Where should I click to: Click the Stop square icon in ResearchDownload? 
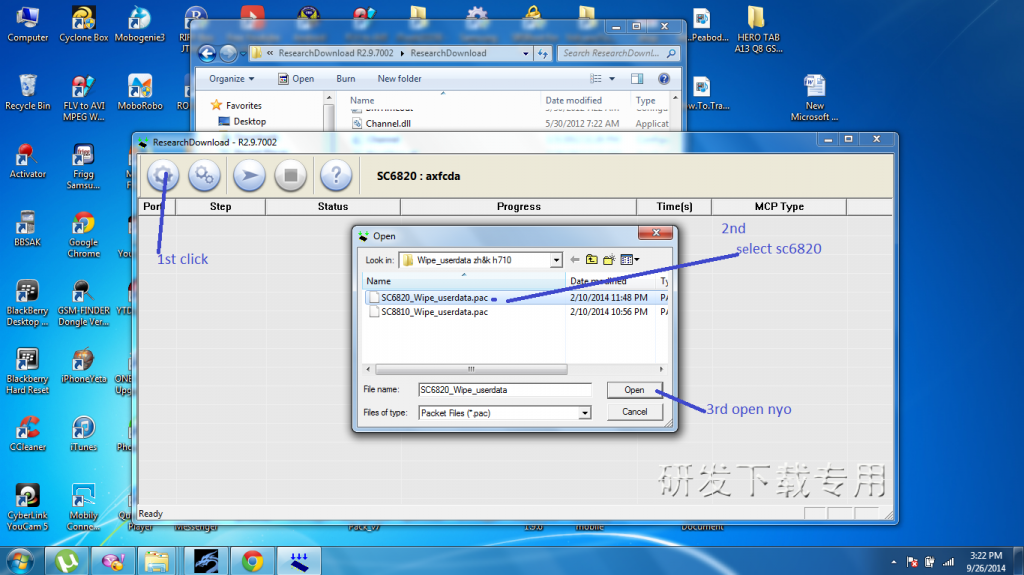[291, 175]
